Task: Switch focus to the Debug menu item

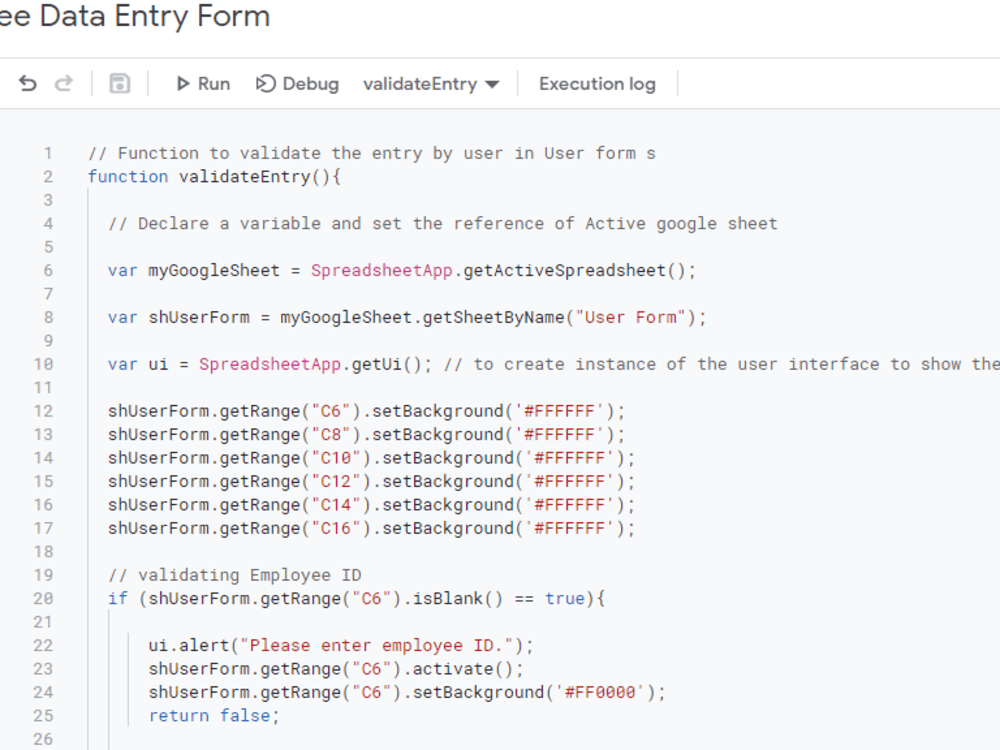Action: pos(297,84)
